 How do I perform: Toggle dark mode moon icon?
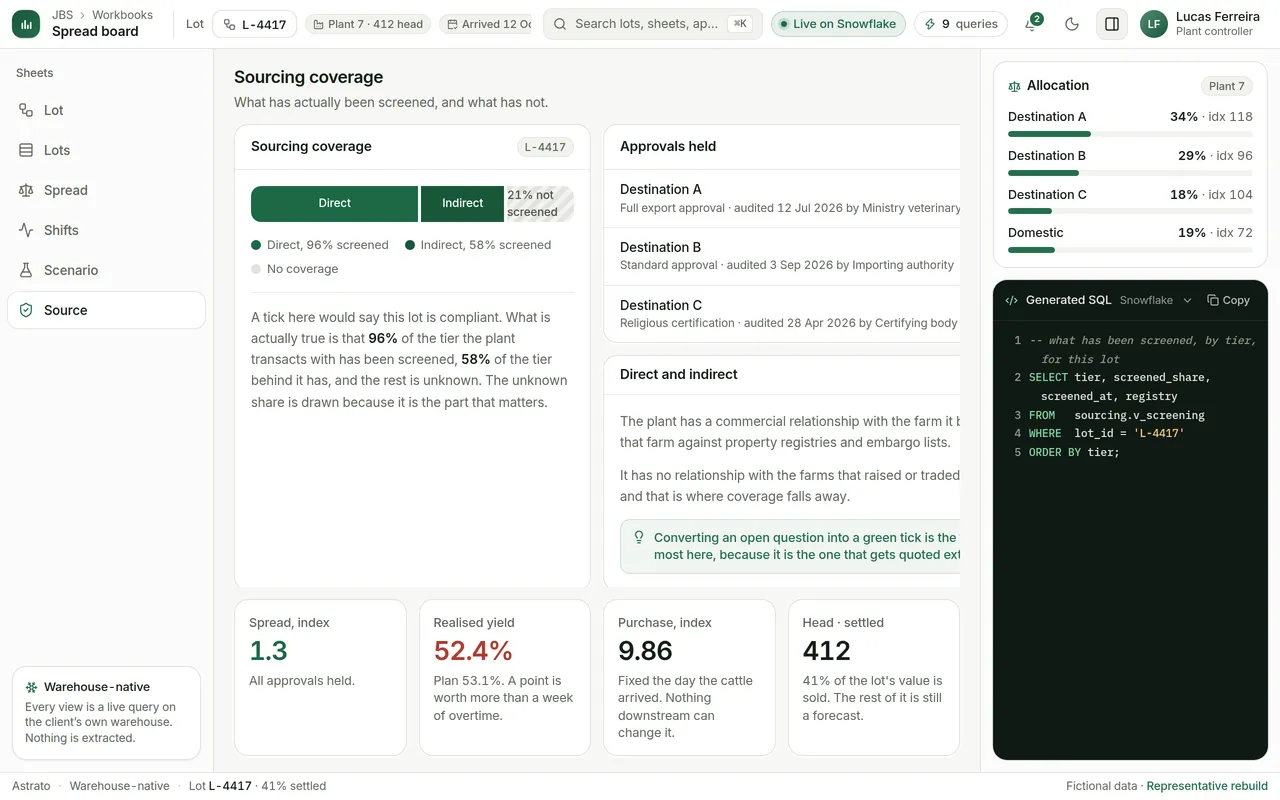pyautogui.click(x=1072, y=24)
